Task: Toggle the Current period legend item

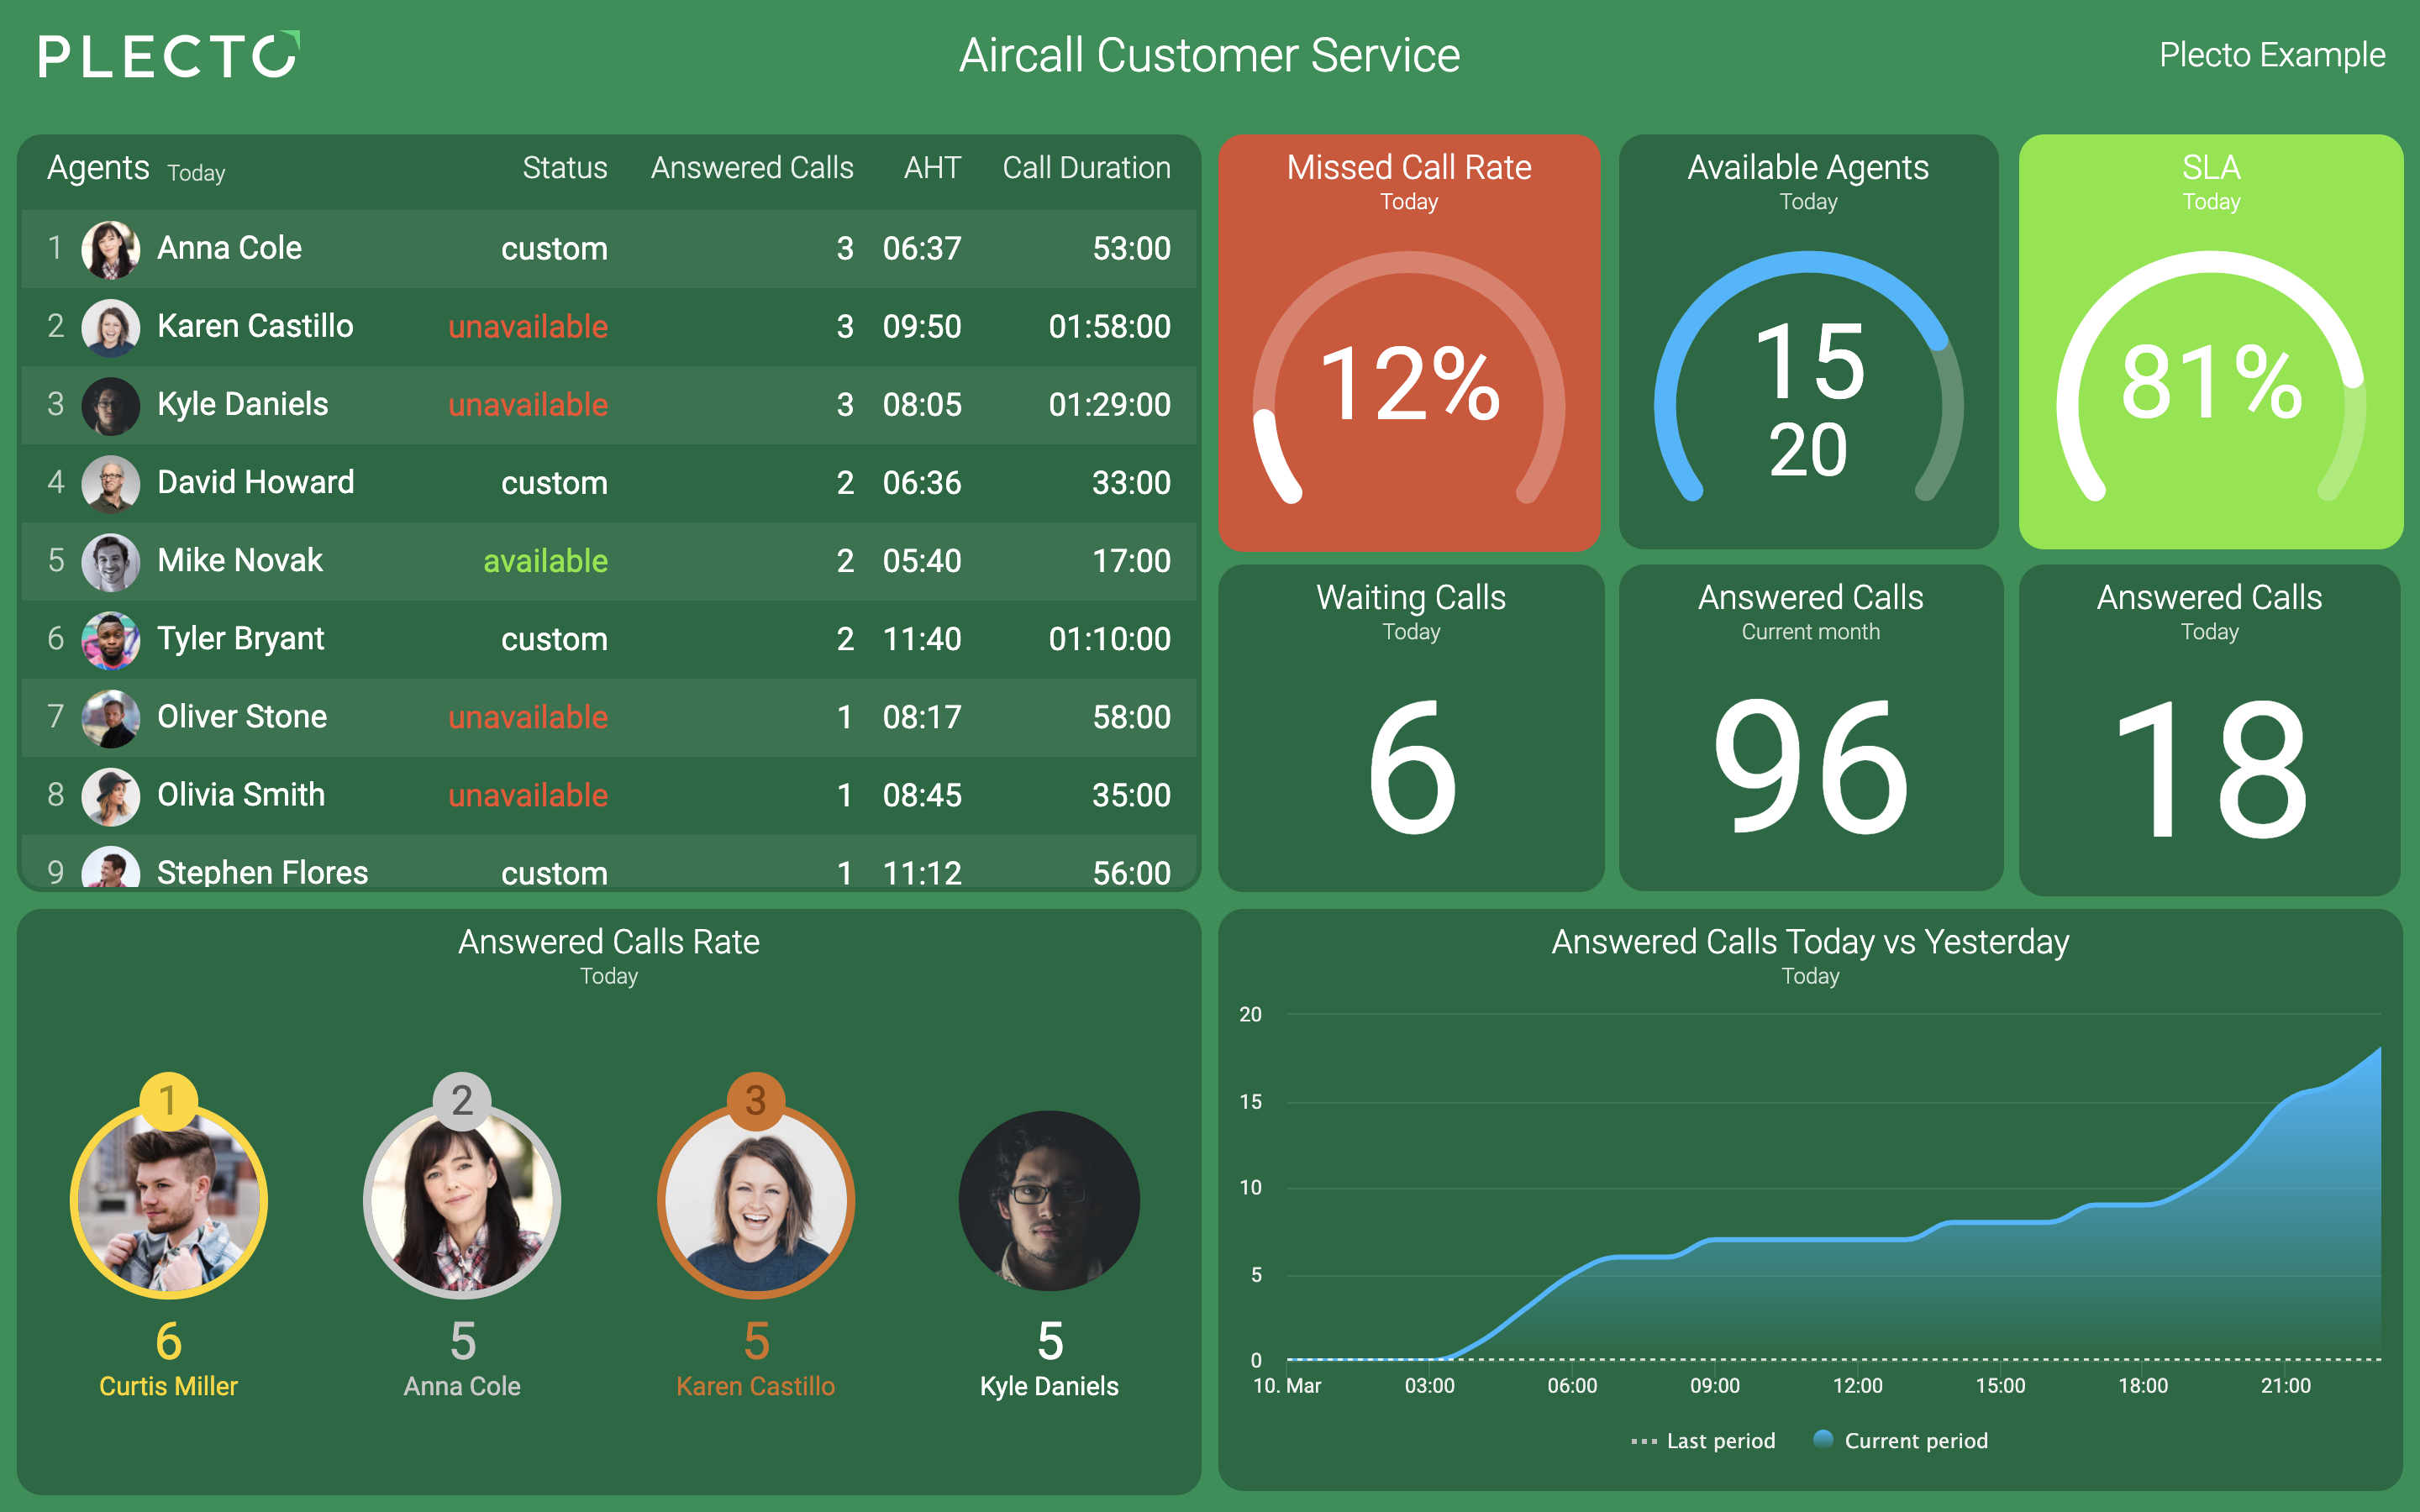Action: click(x=1900, y=1441)
